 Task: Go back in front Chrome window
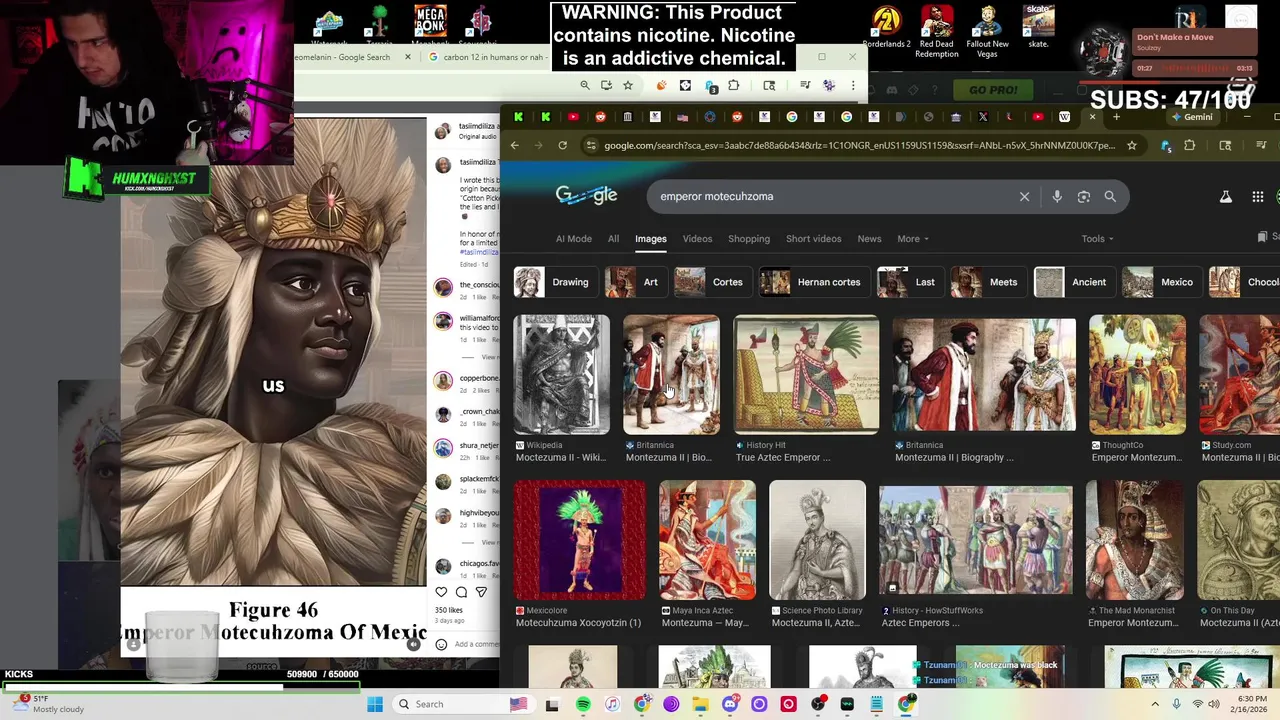(x=515, y=146)
